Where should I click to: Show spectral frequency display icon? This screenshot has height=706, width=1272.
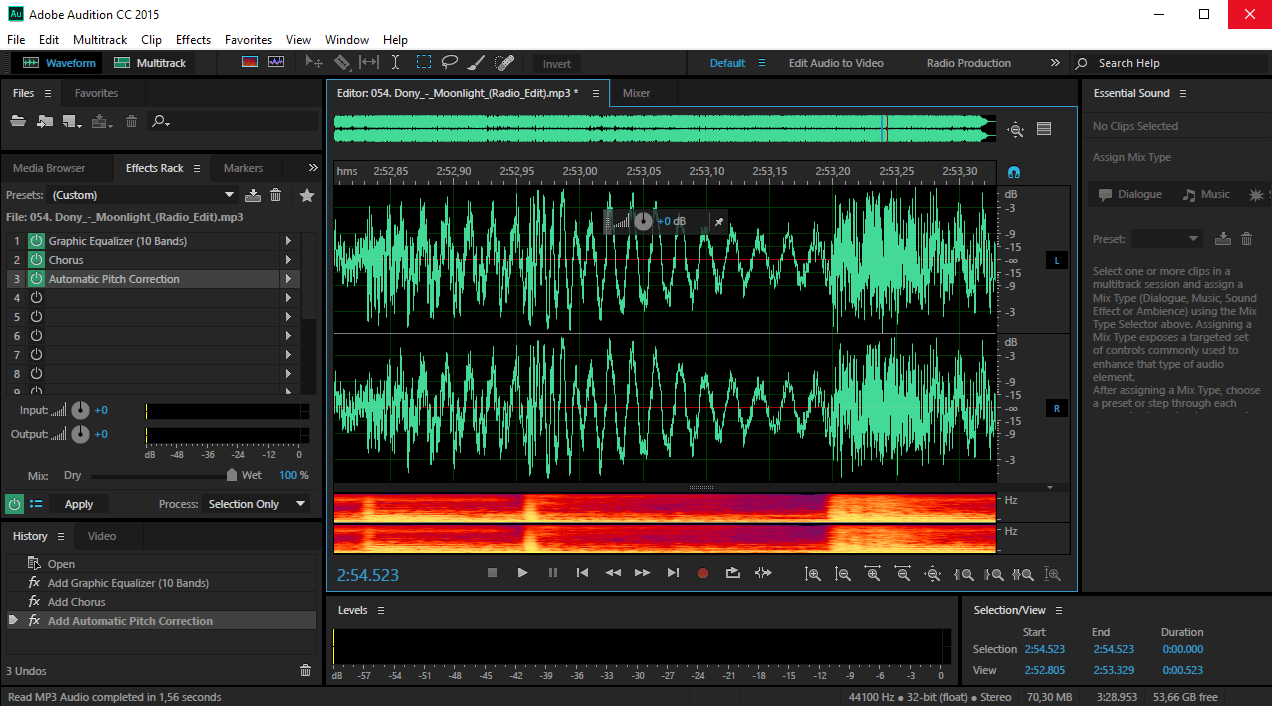(250, 62)
